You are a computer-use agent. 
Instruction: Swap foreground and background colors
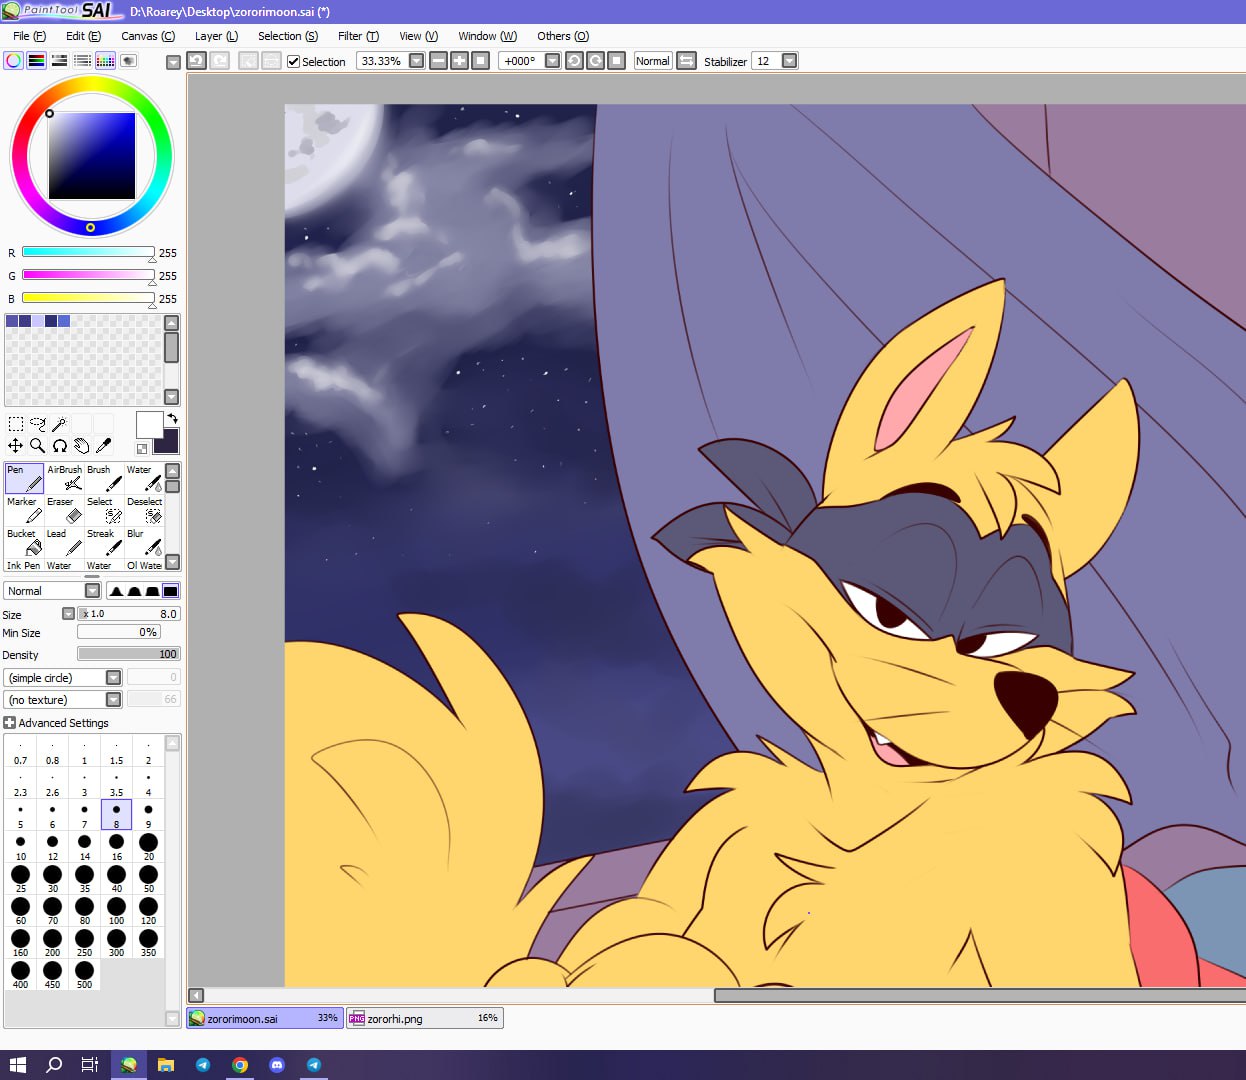coord(172,418)
